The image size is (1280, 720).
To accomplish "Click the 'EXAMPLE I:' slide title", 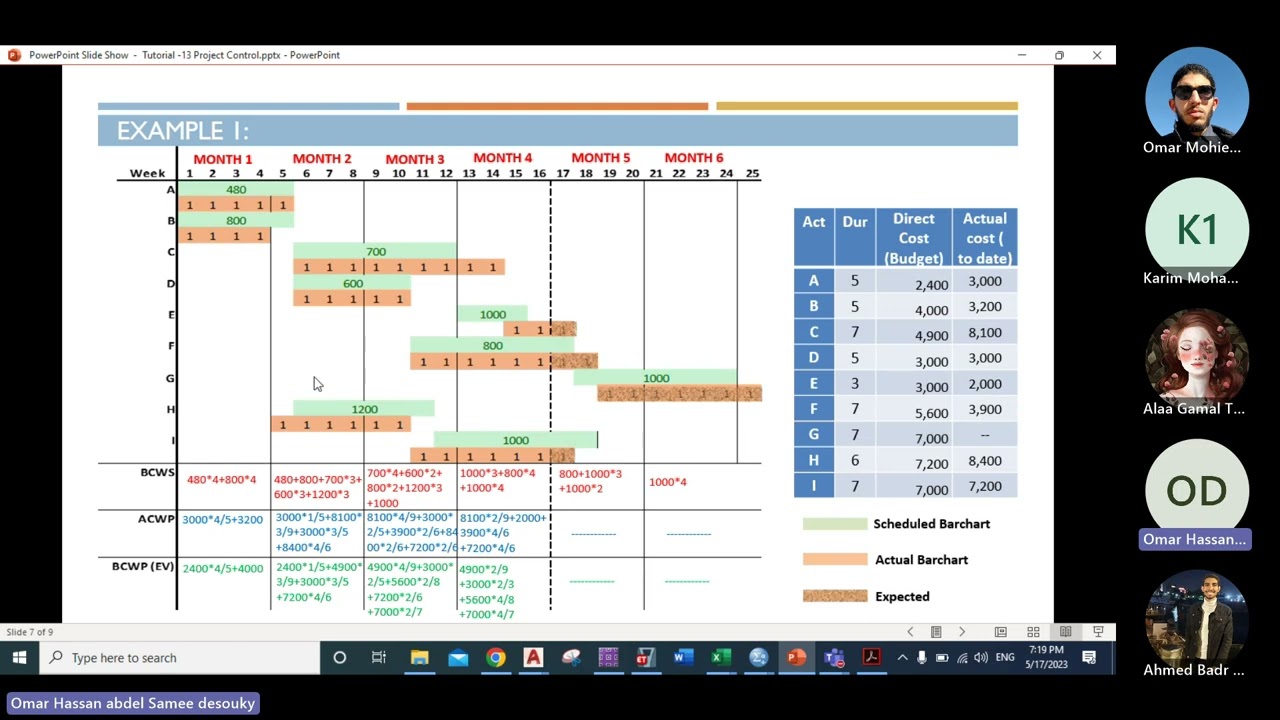I will [183, 131].
